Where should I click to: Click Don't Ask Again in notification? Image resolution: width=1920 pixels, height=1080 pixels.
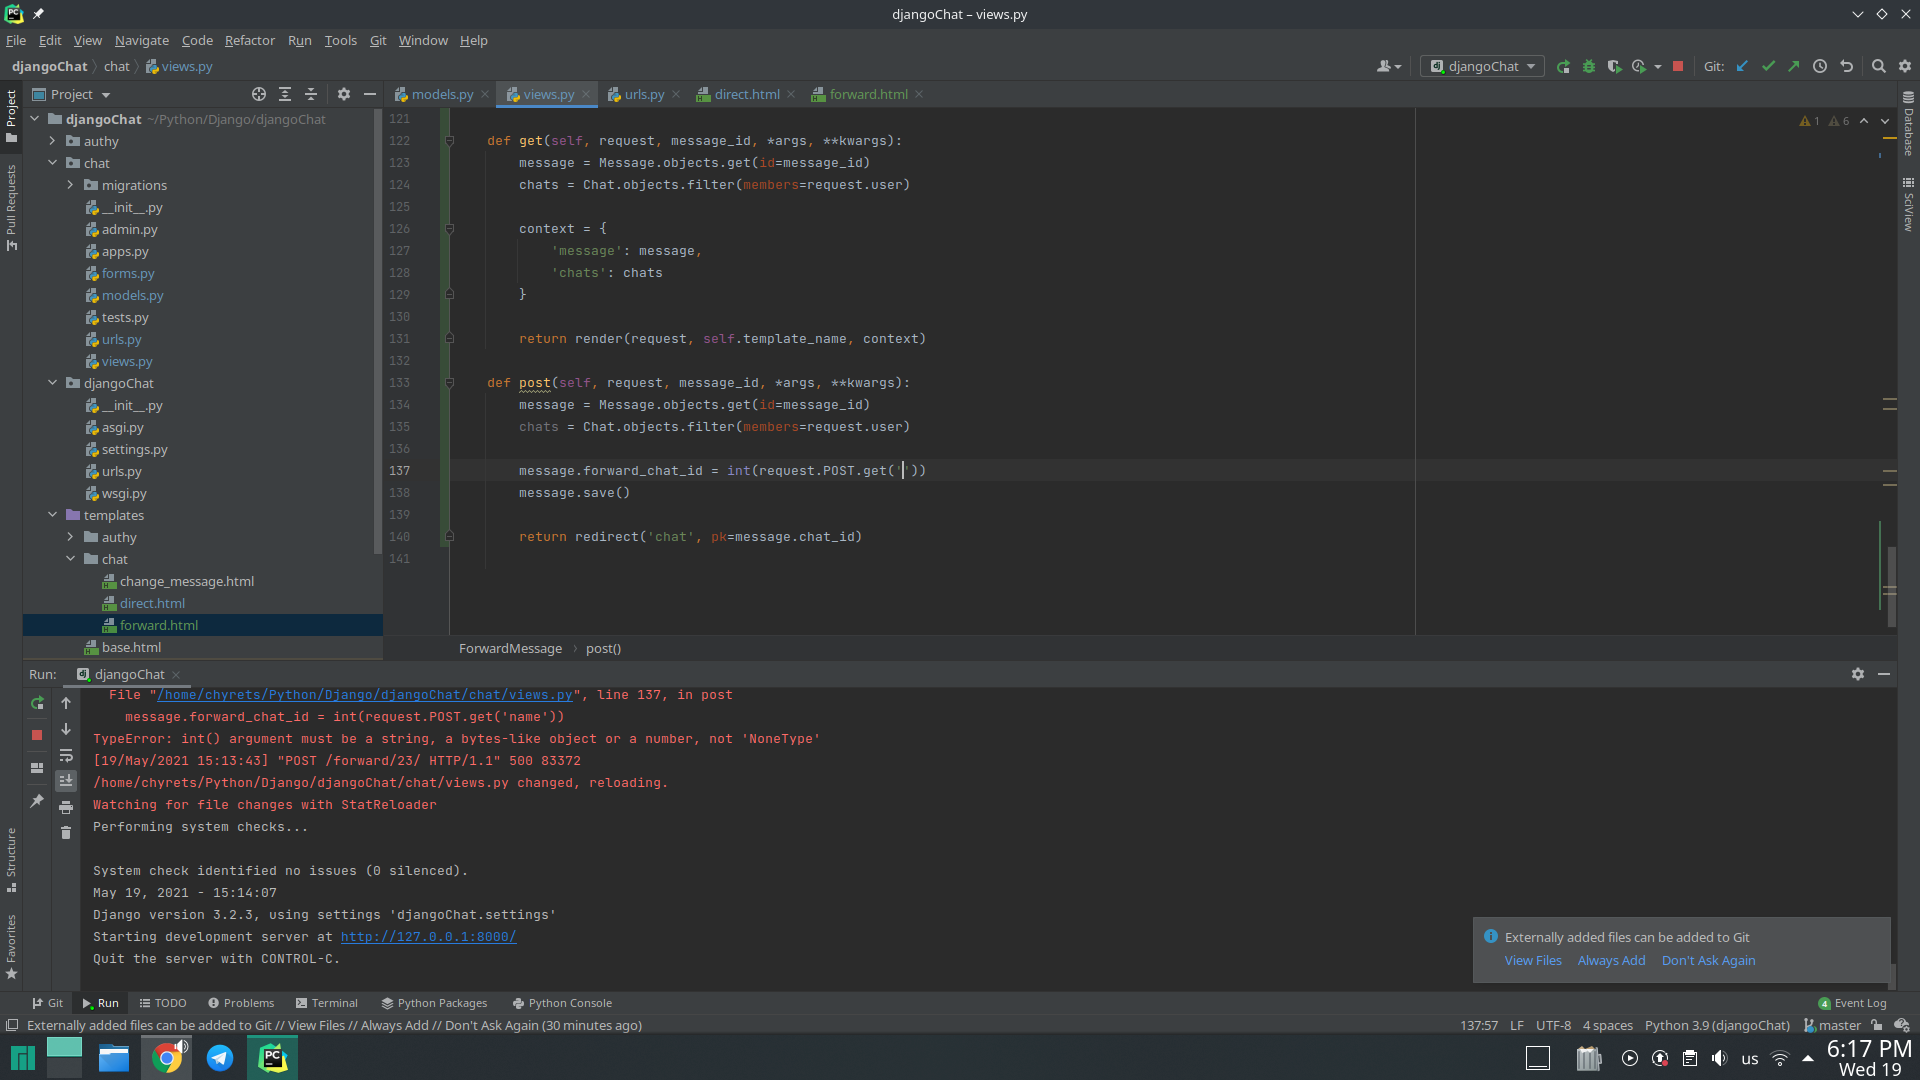(x=1708, y=960)
